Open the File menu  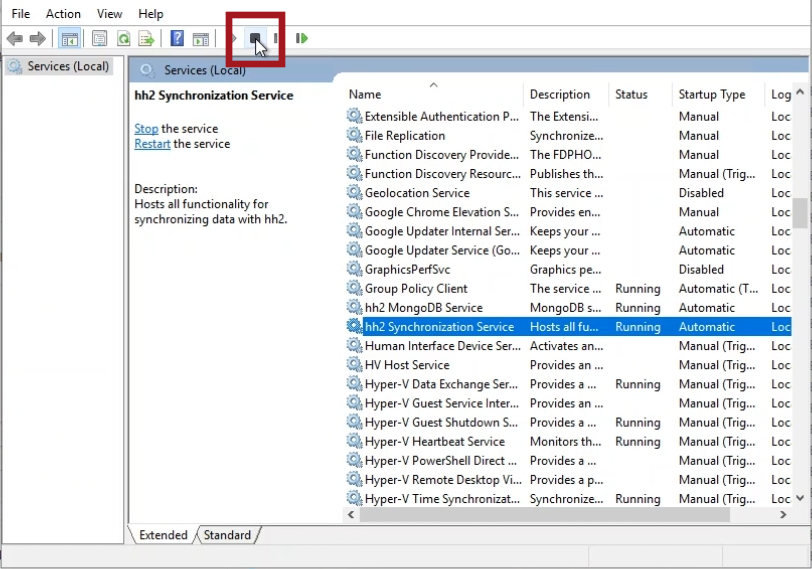(21, 13)
